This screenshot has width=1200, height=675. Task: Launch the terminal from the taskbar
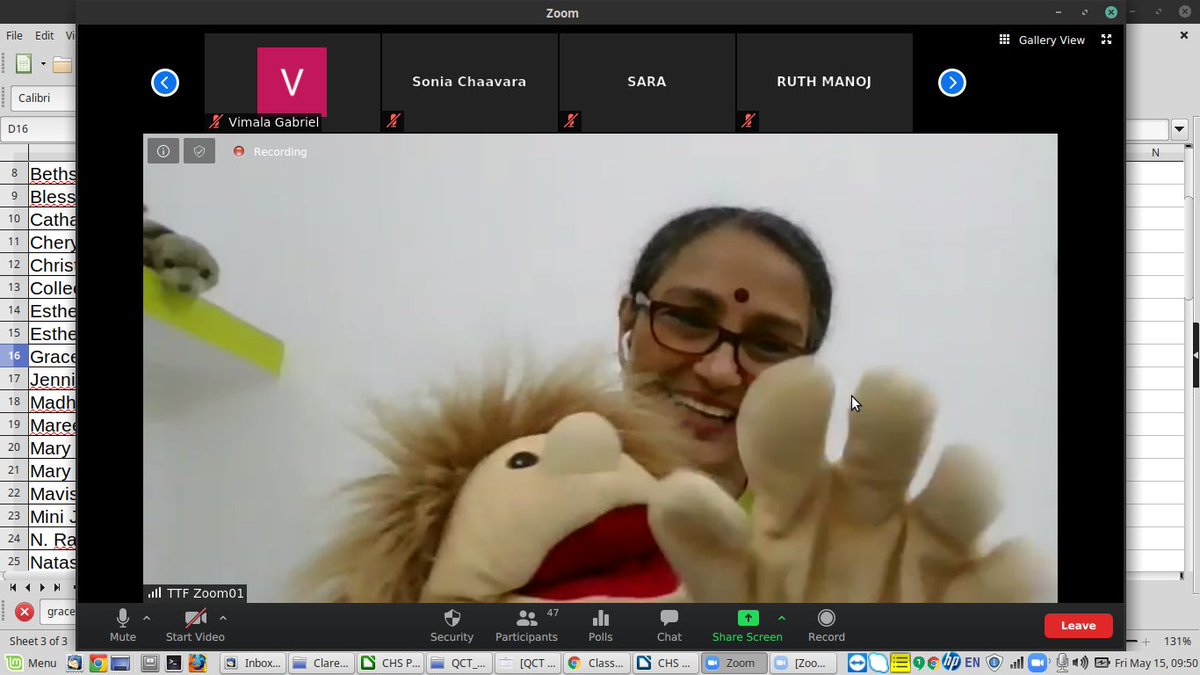tap(174, 662)
